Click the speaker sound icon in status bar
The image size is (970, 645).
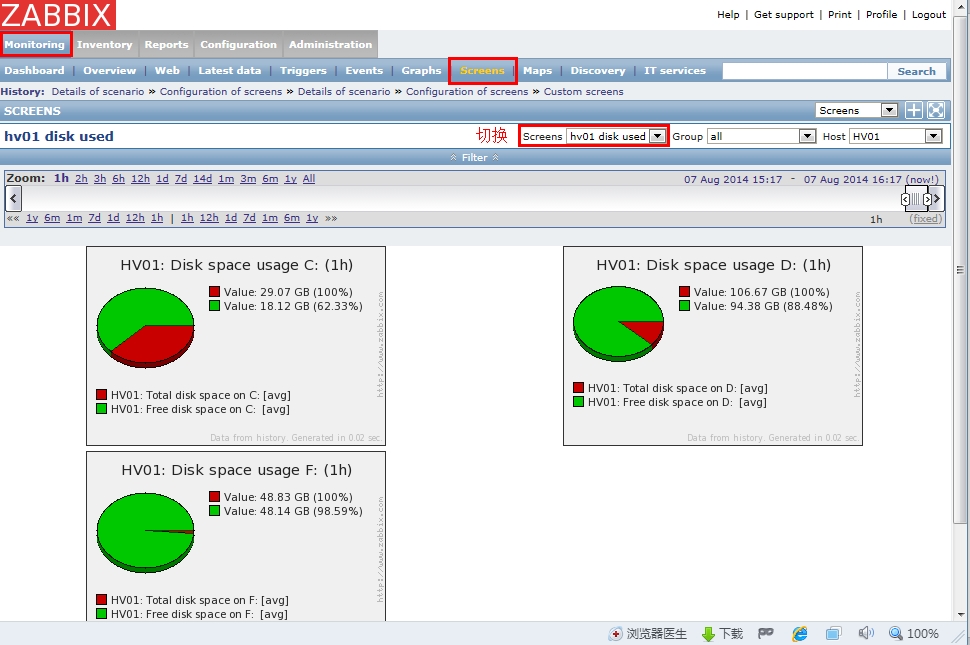pos(866,634)
